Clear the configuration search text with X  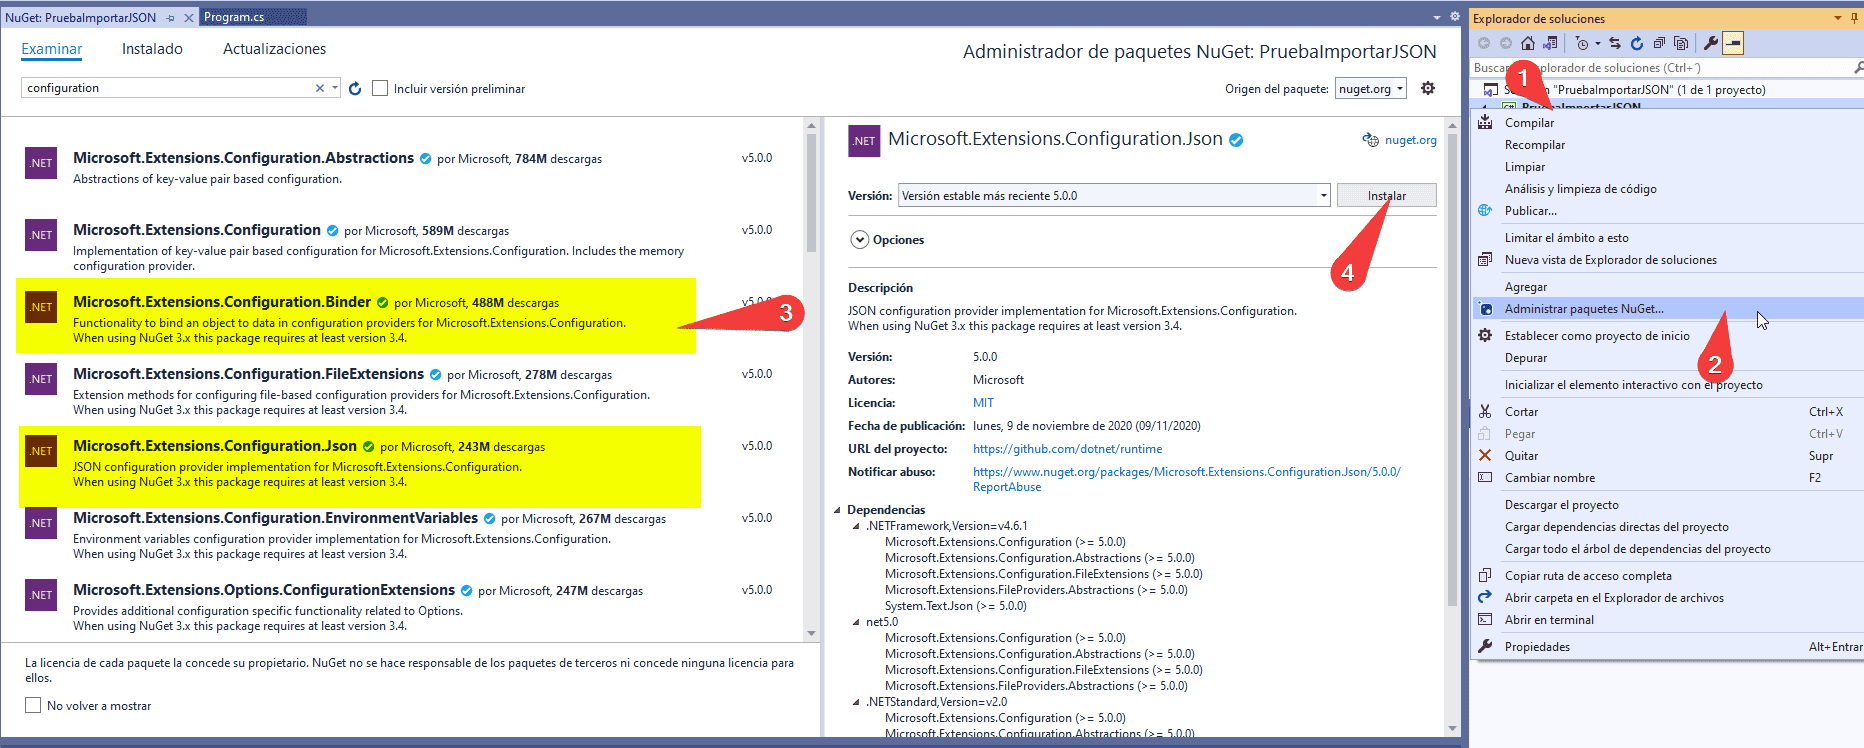320,88
